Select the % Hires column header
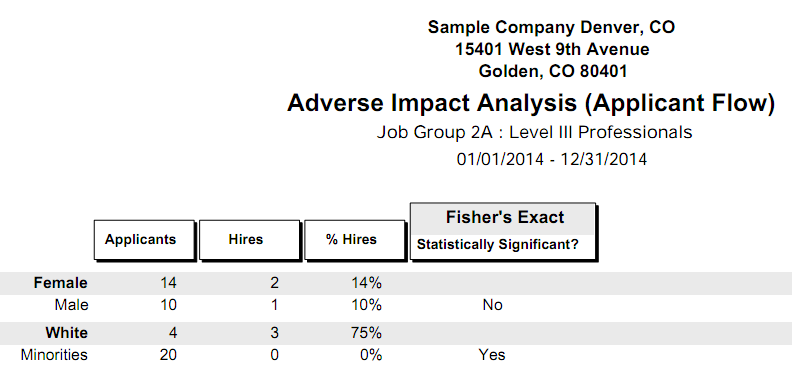Screen dimensions: 792x382 [x=355, y=240]
